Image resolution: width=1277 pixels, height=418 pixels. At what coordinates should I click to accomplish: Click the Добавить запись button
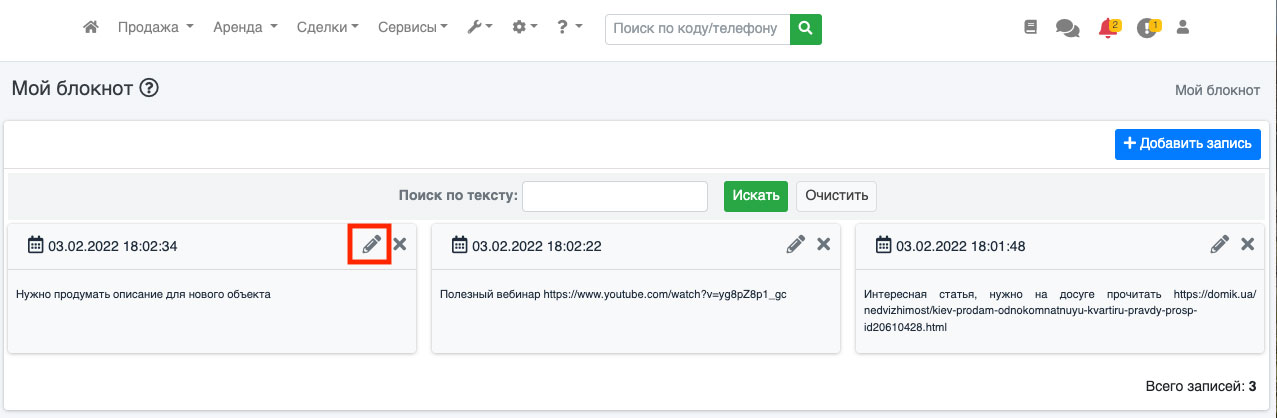(1187, 144)
